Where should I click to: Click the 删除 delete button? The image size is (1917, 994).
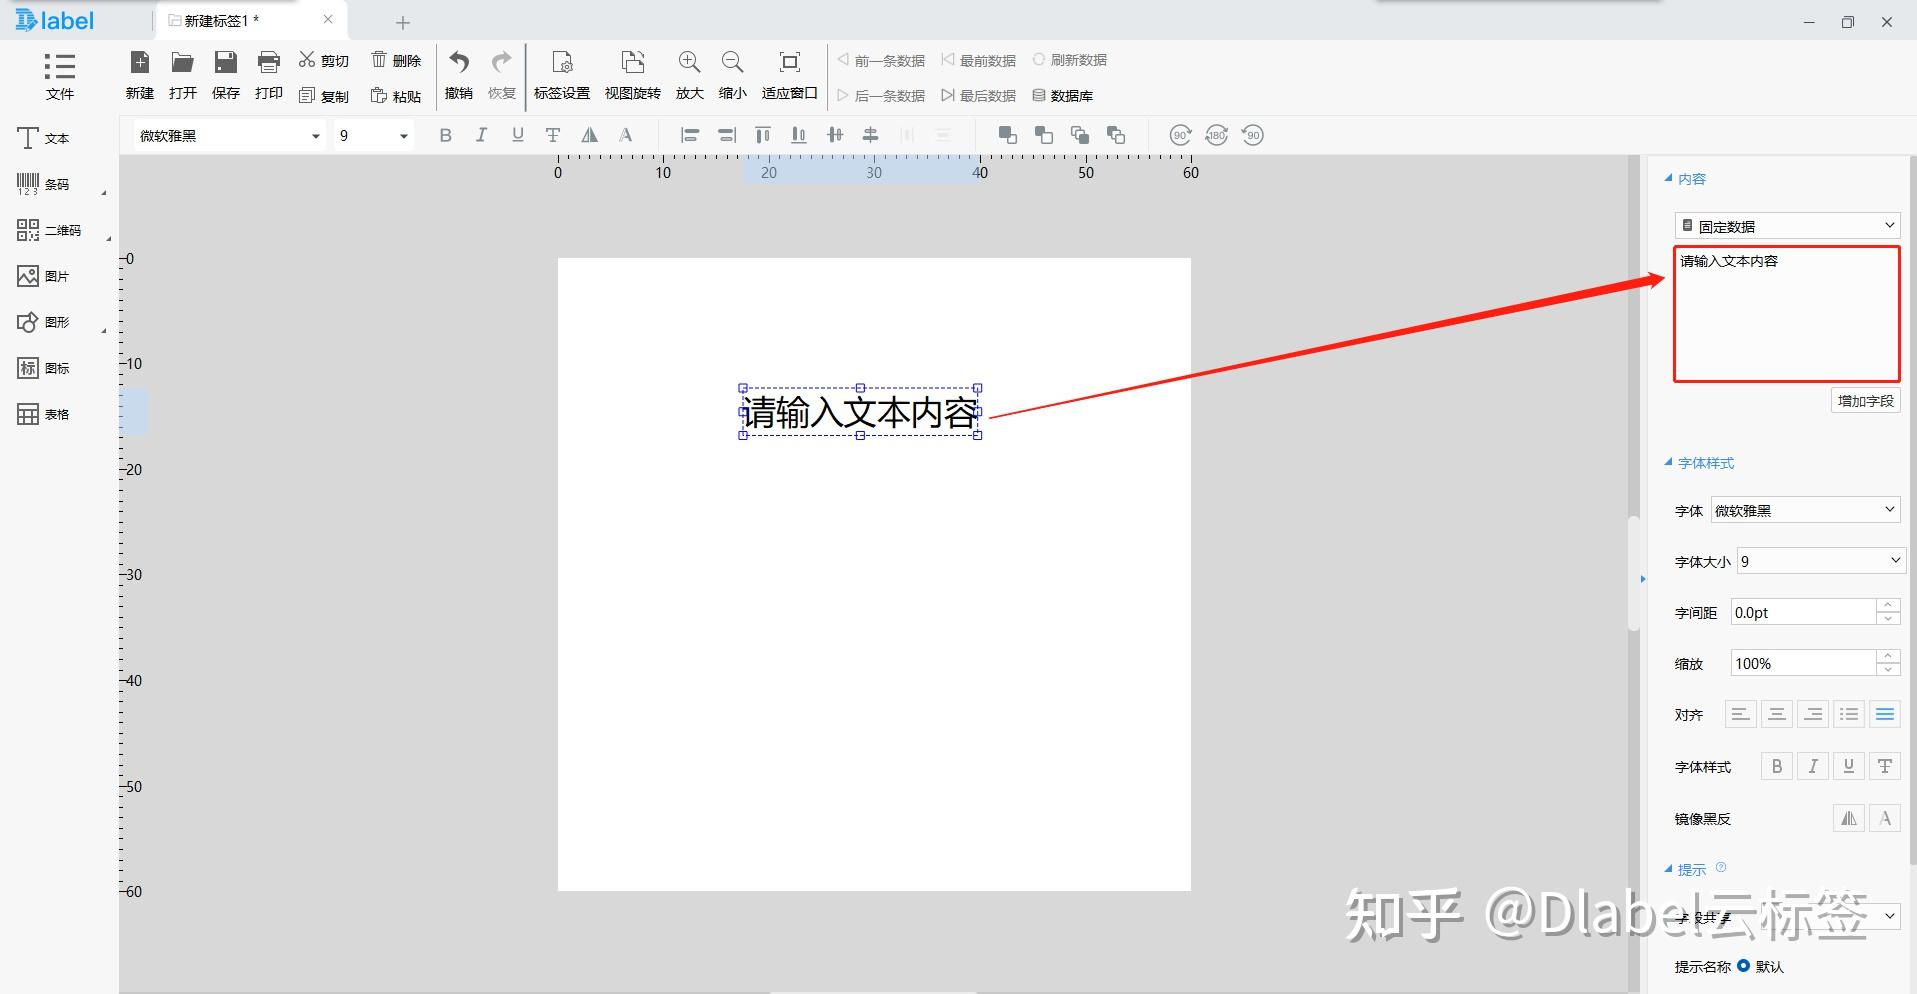coord(396,61)
